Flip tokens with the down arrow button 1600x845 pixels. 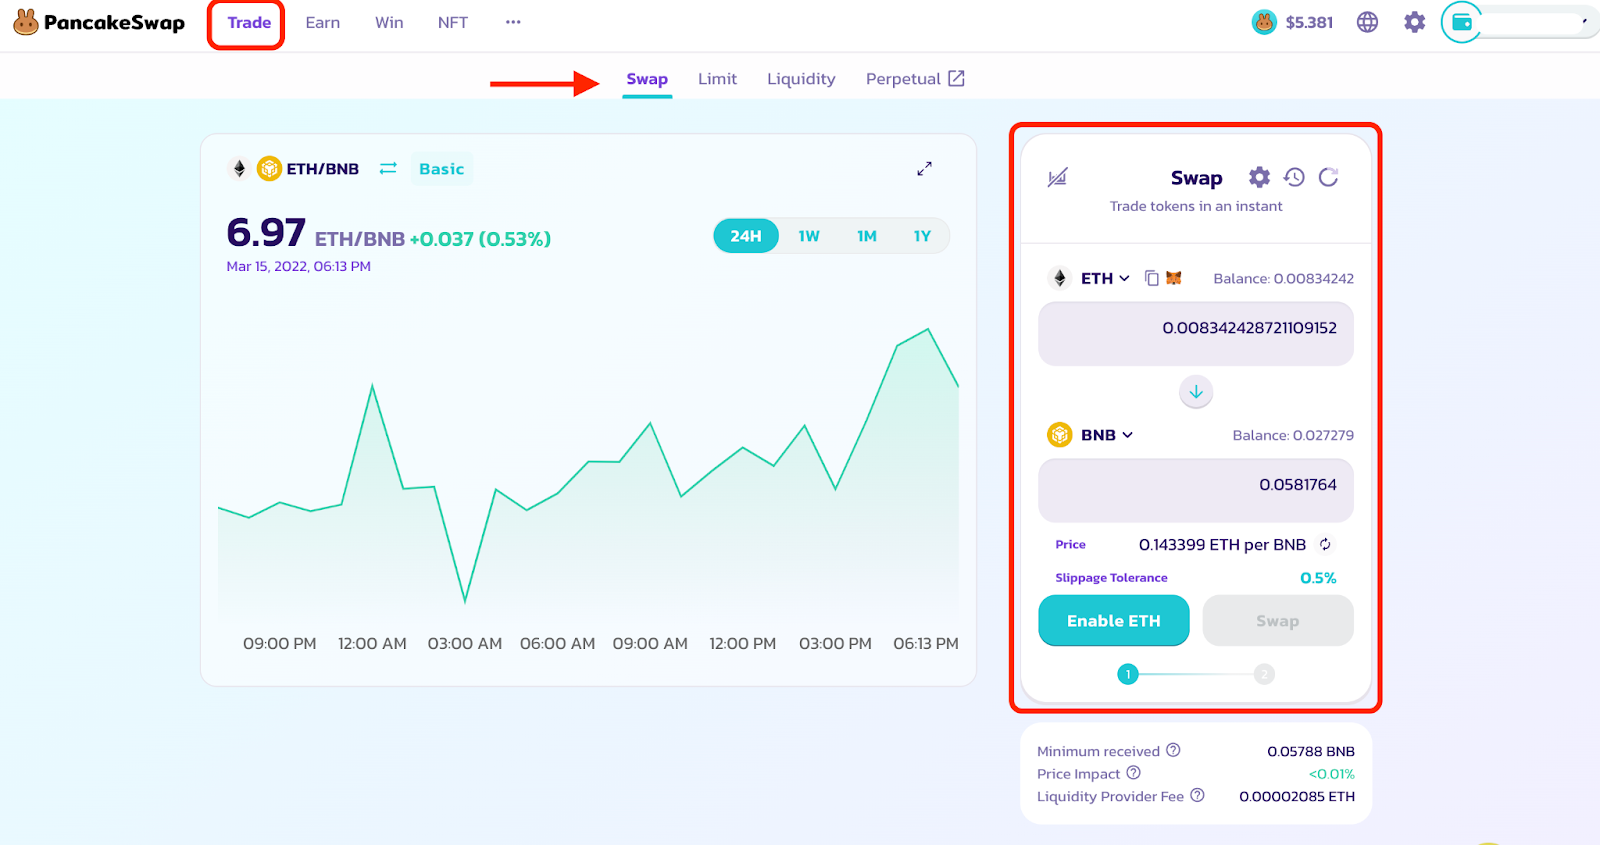[x=1196, y=392]
